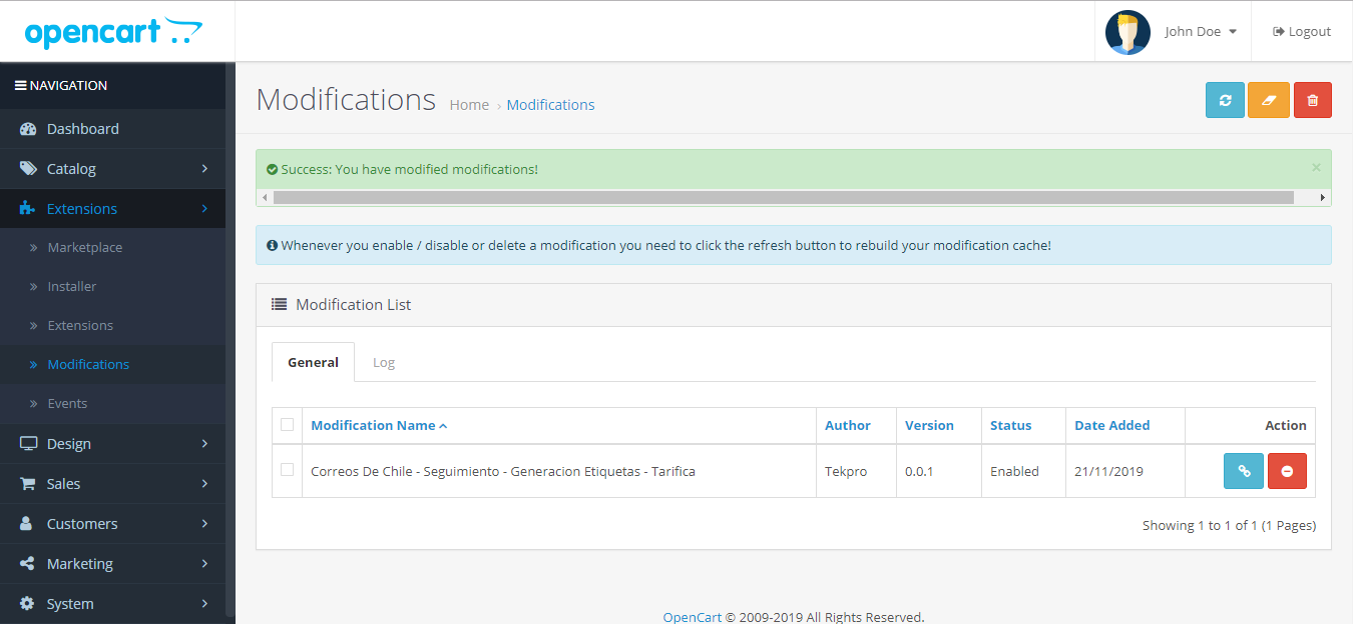Image resolution: width=1353 pixels, height=624 pixels.
Task: Click the horizontal scrollbar in success alert
Action: [782, 198]
